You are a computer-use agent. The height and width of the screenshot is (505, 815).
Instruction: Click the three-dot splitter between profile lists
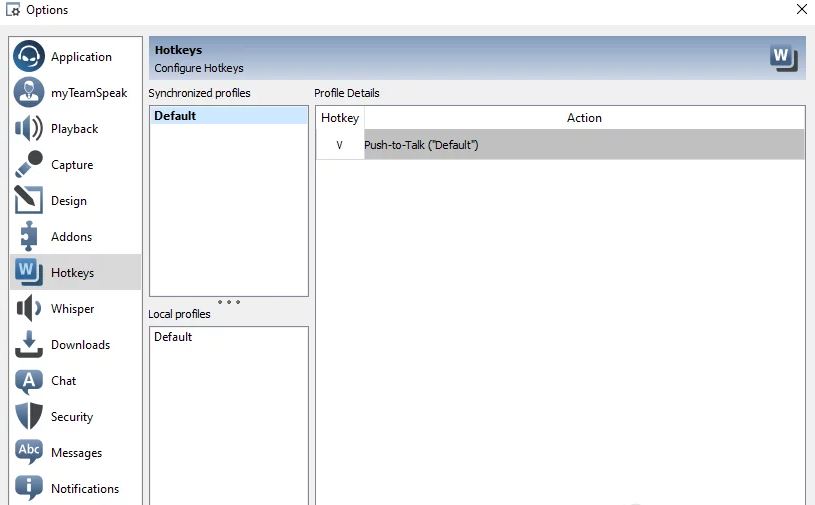pyautogui.click(x=229, y=302)
